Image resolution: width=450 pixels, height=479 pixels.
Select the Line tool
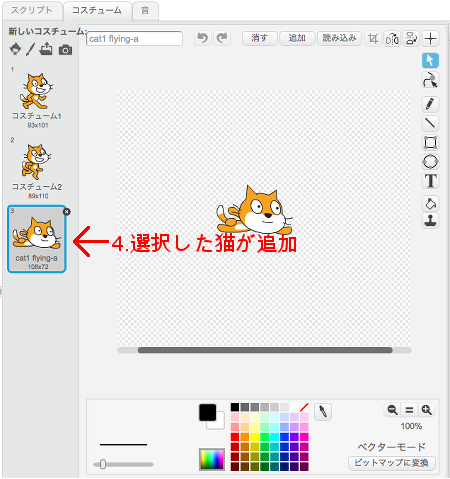pos(430,123)
